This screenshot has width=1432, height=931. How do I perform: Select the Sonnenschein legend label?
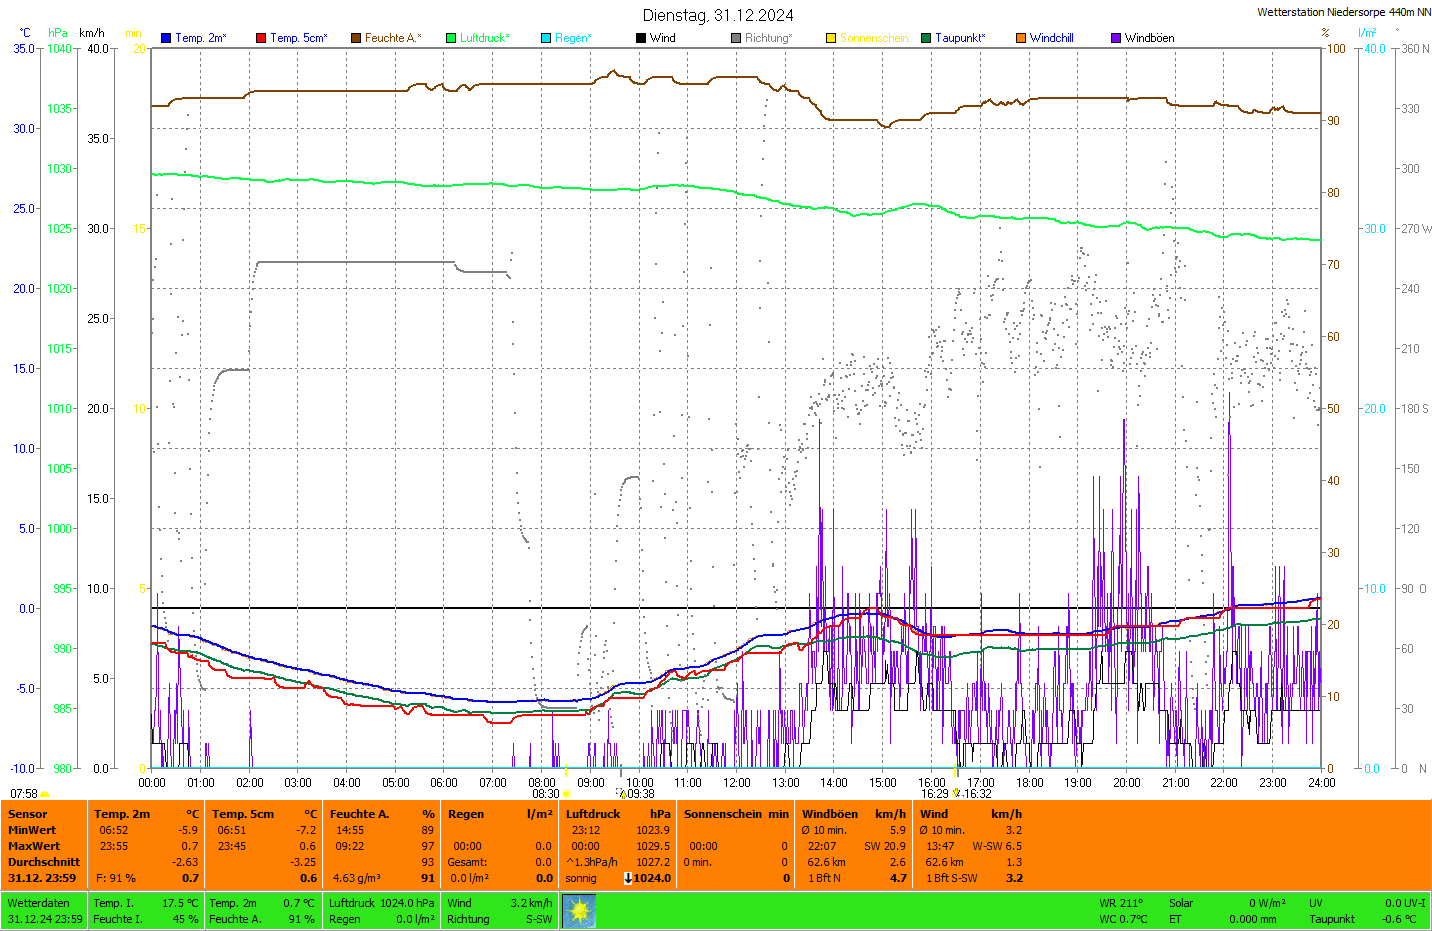873,38
